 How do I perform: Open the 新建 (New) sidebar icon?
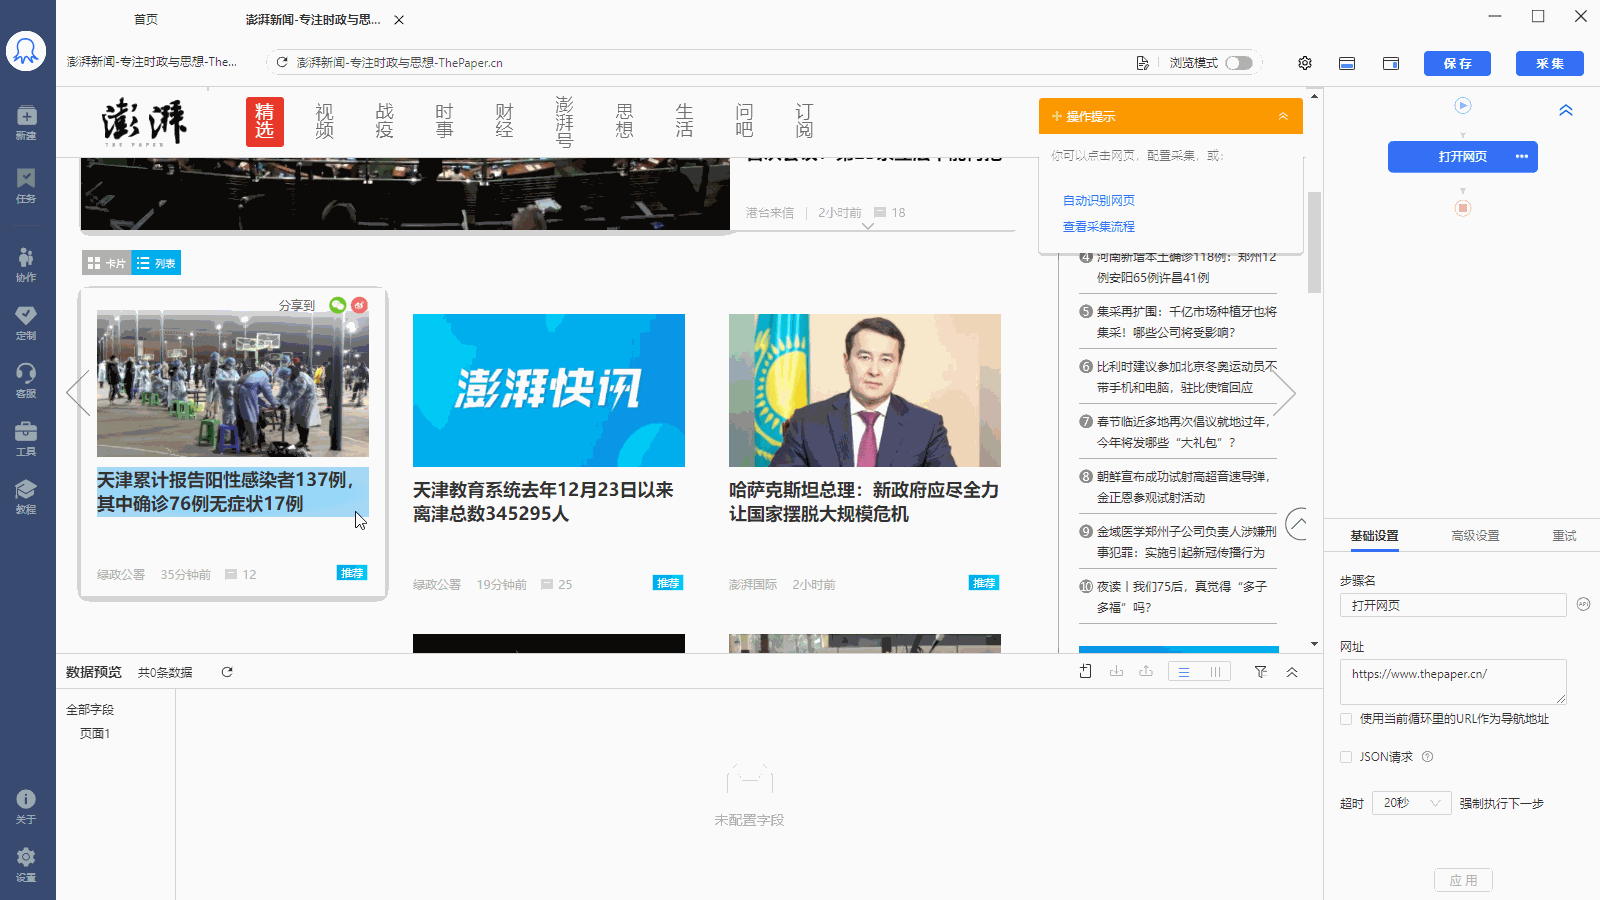26,122
